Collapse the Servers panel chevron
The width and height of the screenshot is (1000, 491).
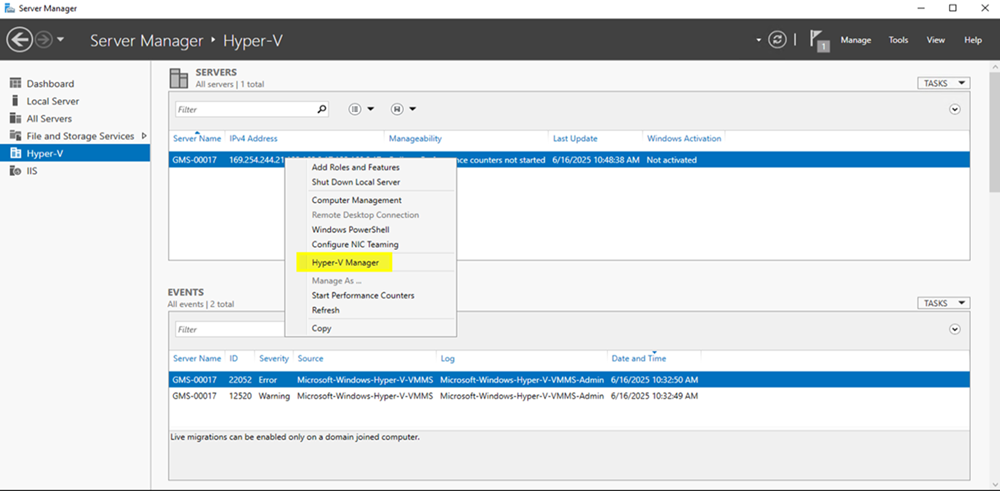954,109
